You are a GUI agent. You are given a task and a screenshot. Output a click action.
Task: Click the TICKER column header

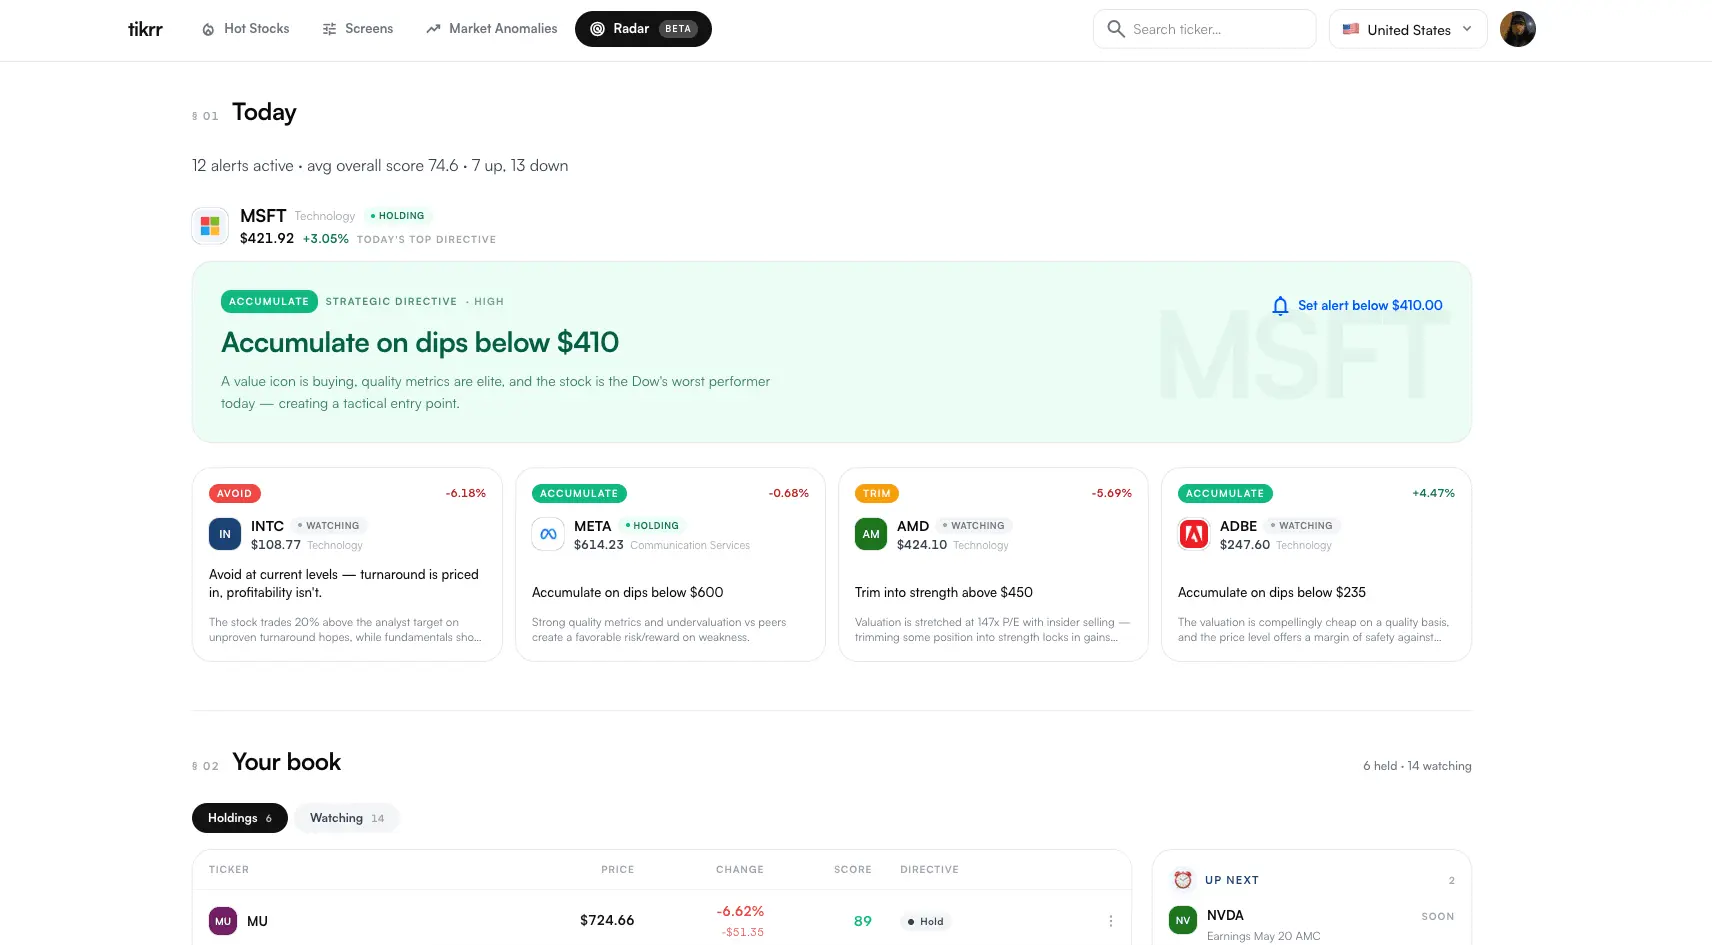click(229, 870)
